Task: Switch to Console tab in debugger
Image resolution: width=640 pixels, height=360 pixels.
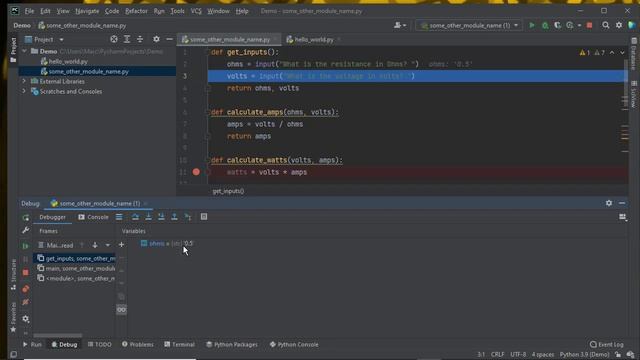Action: coord(93,217)
